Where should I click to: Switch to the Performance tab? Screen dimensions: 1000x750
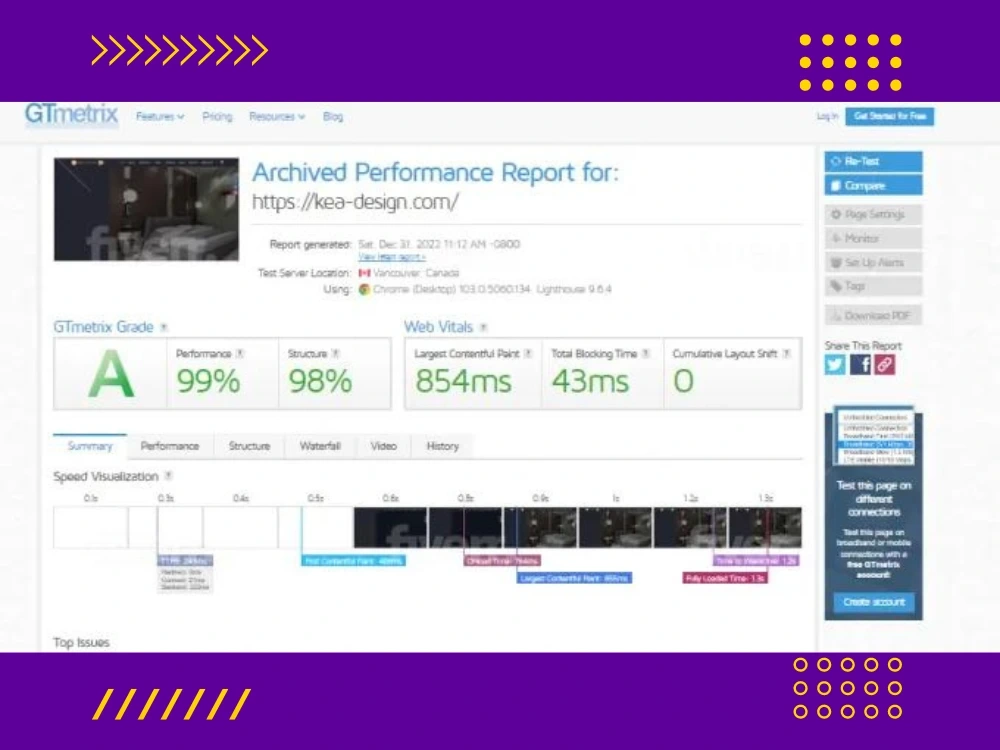[x=170, y=446]
